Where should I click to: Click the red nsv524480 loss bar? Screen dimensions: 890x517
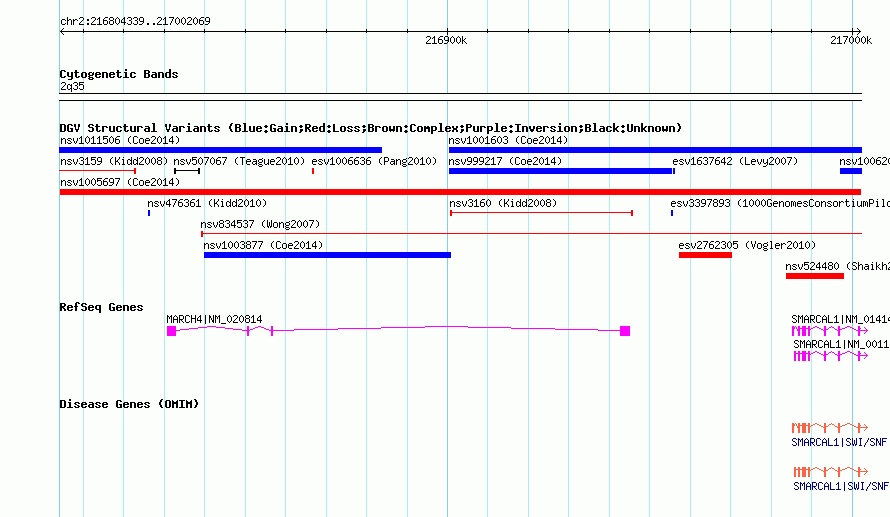(815, 276)
